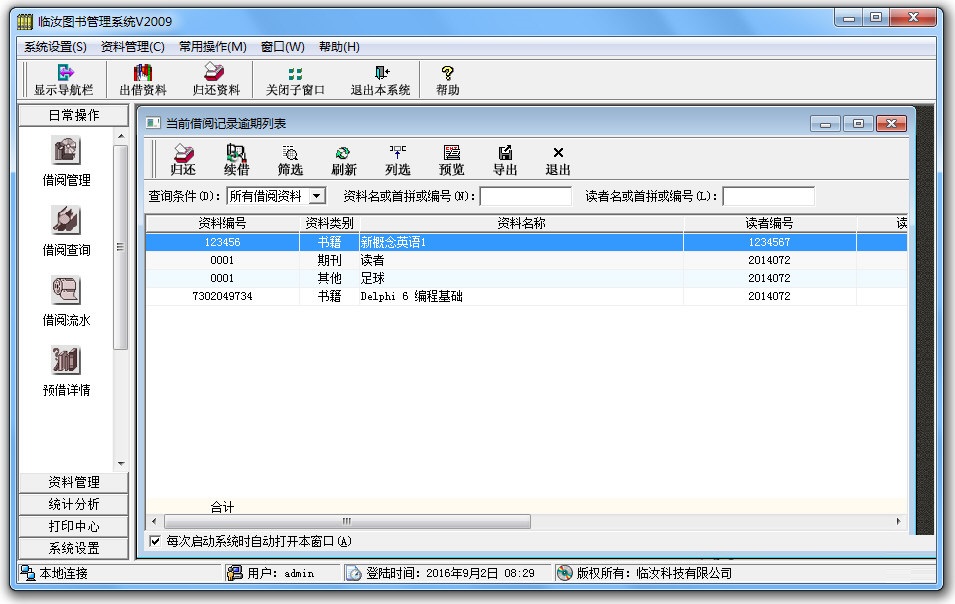Image resolution: width=955 pixels, height=604 pixels.
Task: Click the 合计 total row label
Action: [222, 507]
